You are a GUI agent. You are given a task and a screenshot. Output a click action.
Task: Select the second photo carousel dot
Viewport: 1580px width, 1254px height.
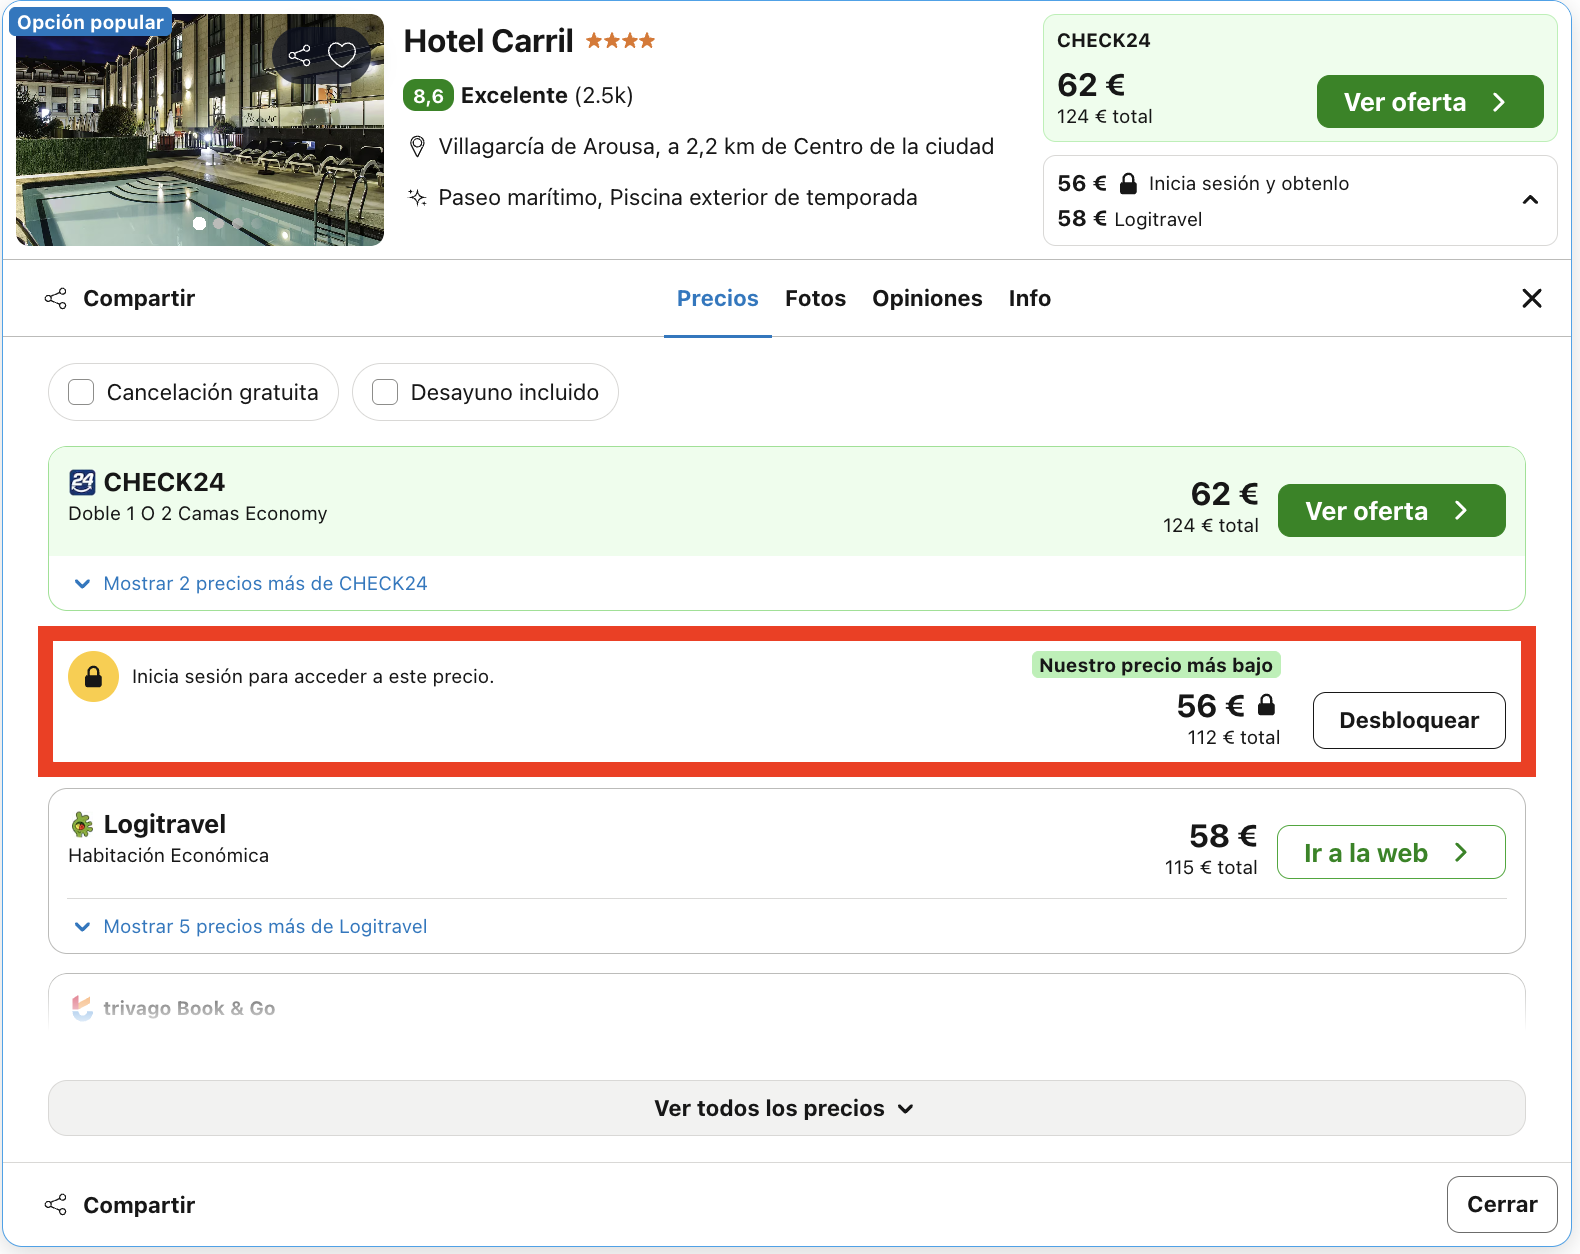click(x=218, y=224)
